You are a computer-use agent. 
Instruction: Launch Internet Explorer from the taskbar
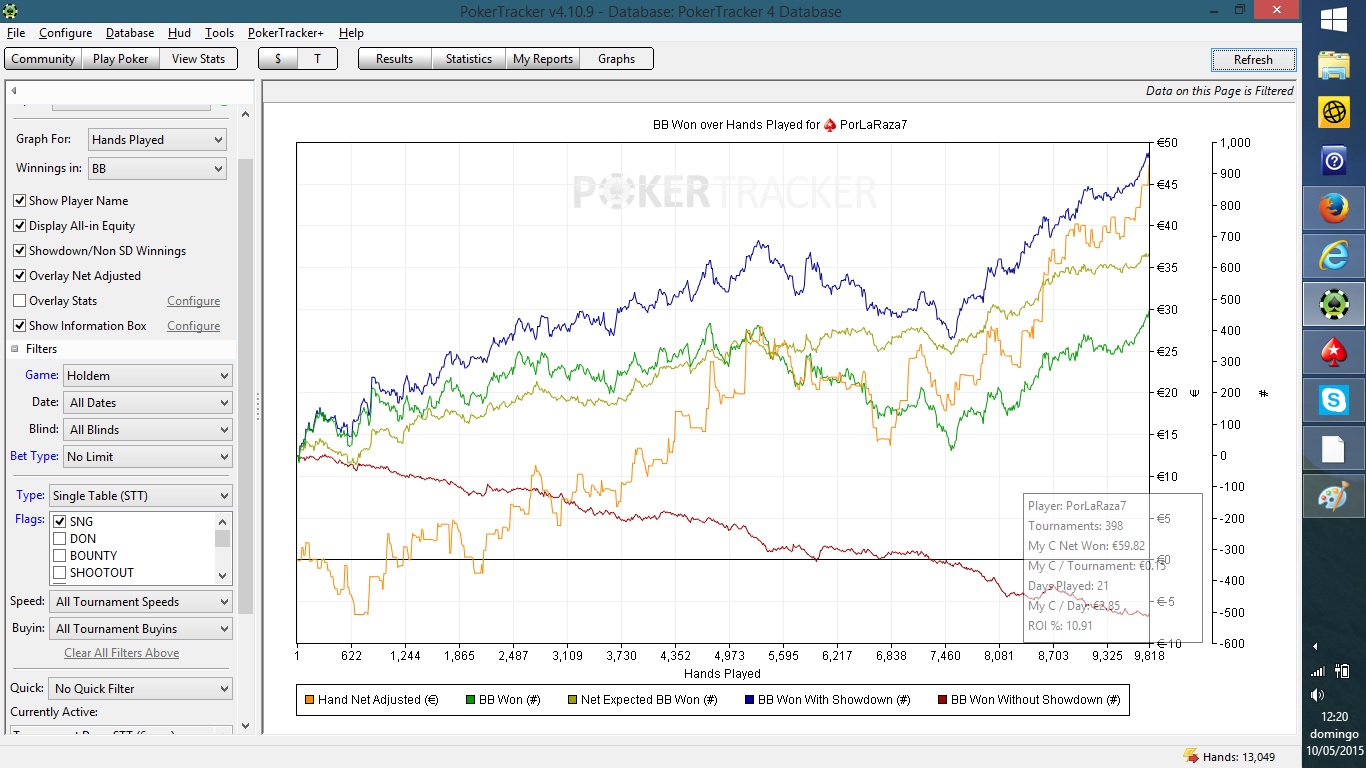(1334, 256)
